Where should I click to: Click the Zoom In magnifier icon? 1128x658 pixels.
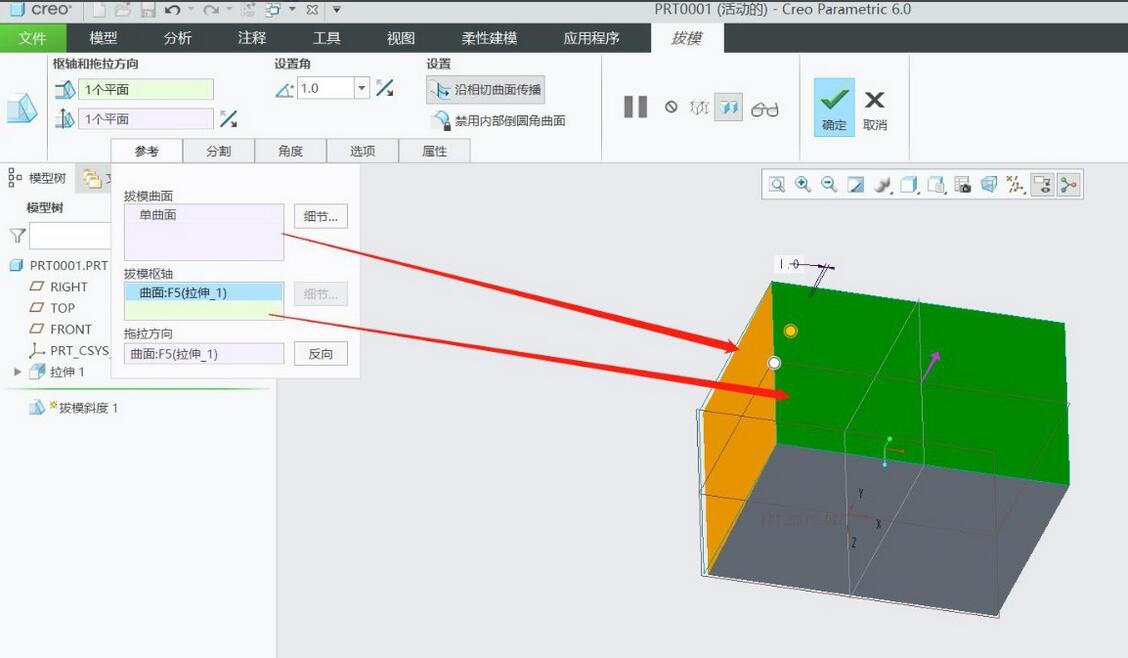(803, 185)
